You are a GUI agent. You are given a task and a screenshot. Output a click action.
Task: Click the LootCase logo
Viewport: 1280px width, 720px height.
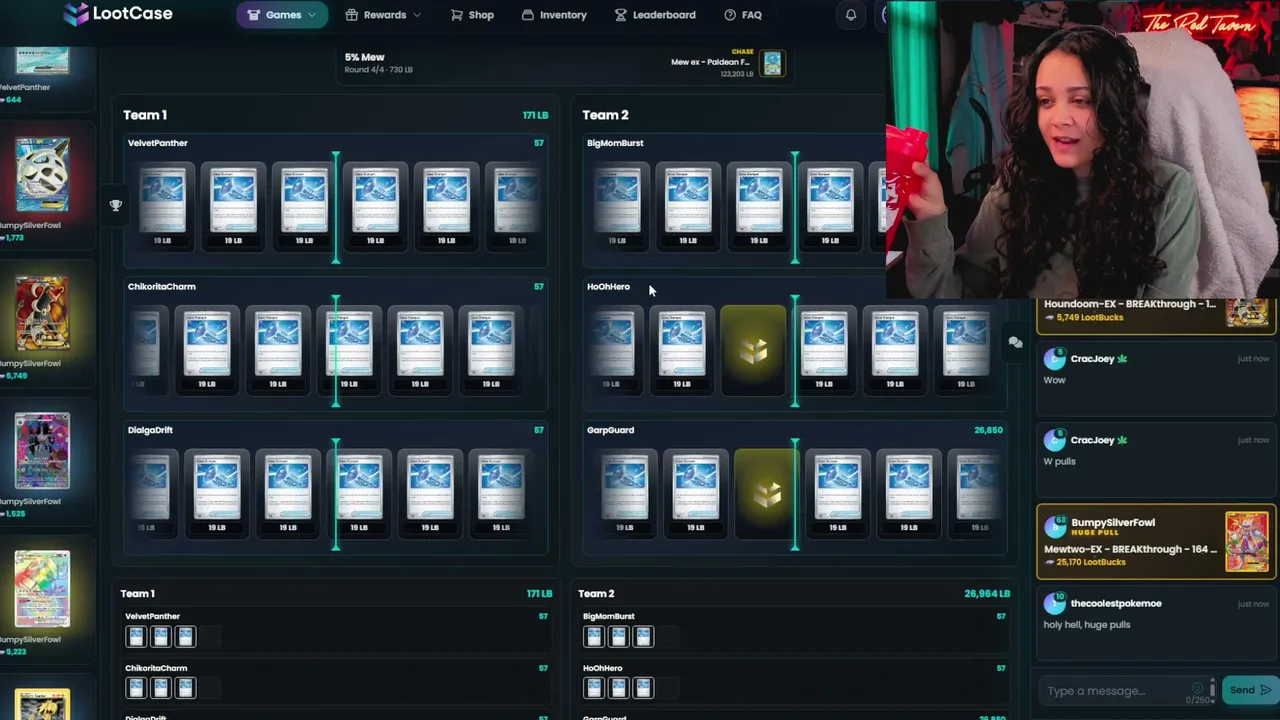[x=118, y=14]
